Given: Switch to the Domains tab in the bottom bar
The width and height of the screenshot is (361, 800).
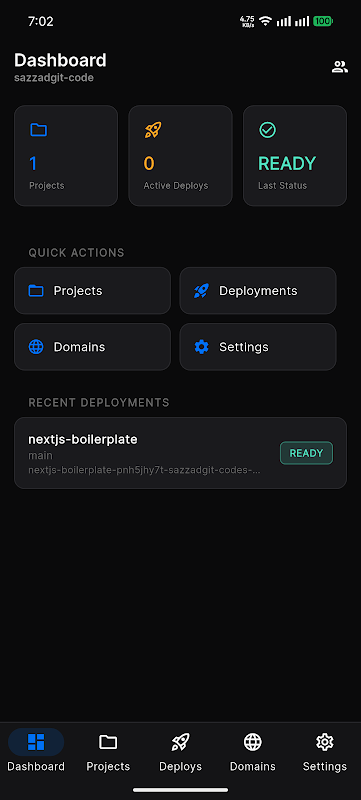Looking at the screenshot, I should [x=253, y=750].
